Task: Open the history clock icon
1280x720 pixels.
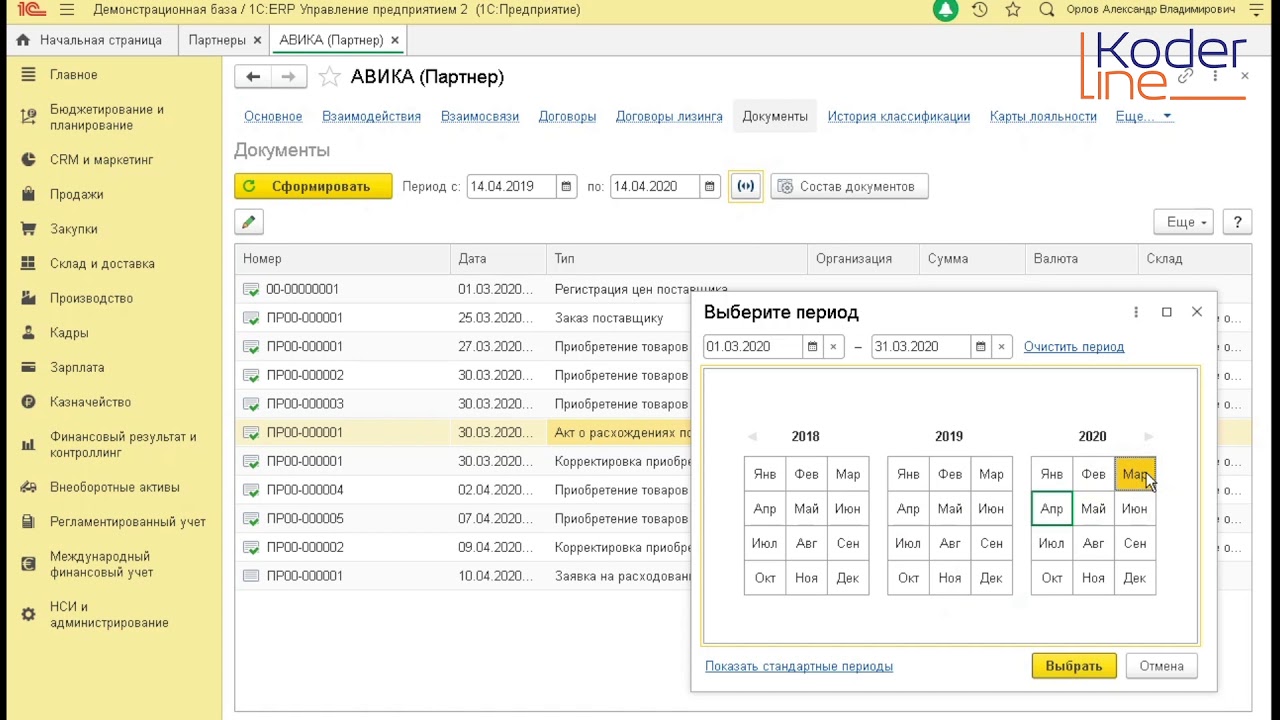Action: tap(980, 10)
